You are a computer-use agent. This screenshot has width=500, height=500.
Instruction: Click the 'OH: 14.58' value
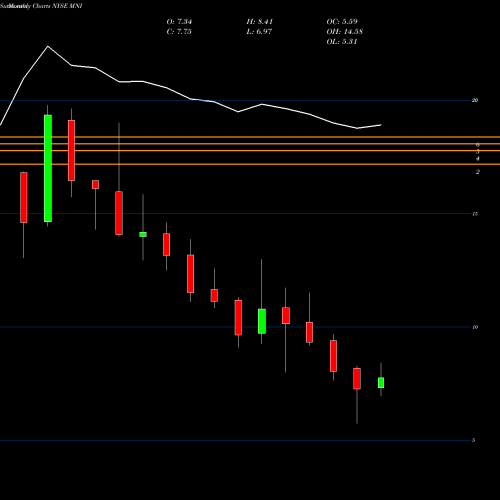pyautogui.click(x=345, y=32)
